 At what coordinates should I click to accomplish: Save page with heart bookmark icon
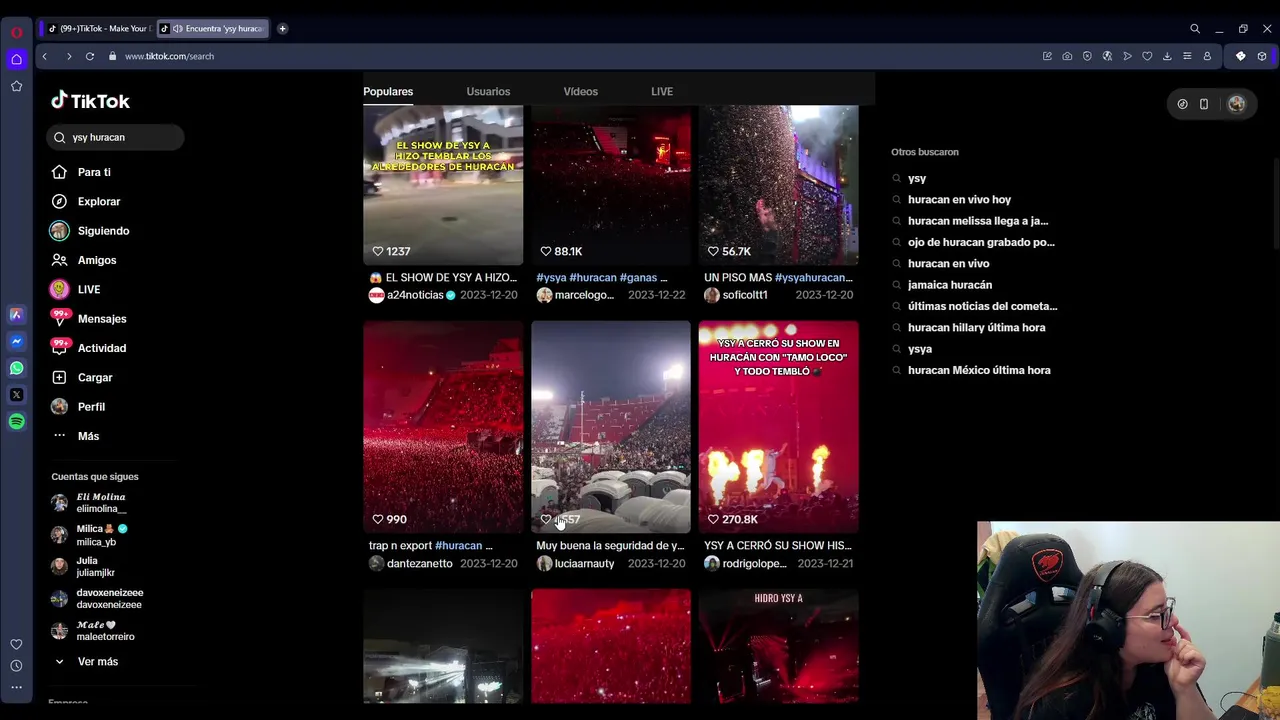pyautogui.click(x=1147, y=56)
